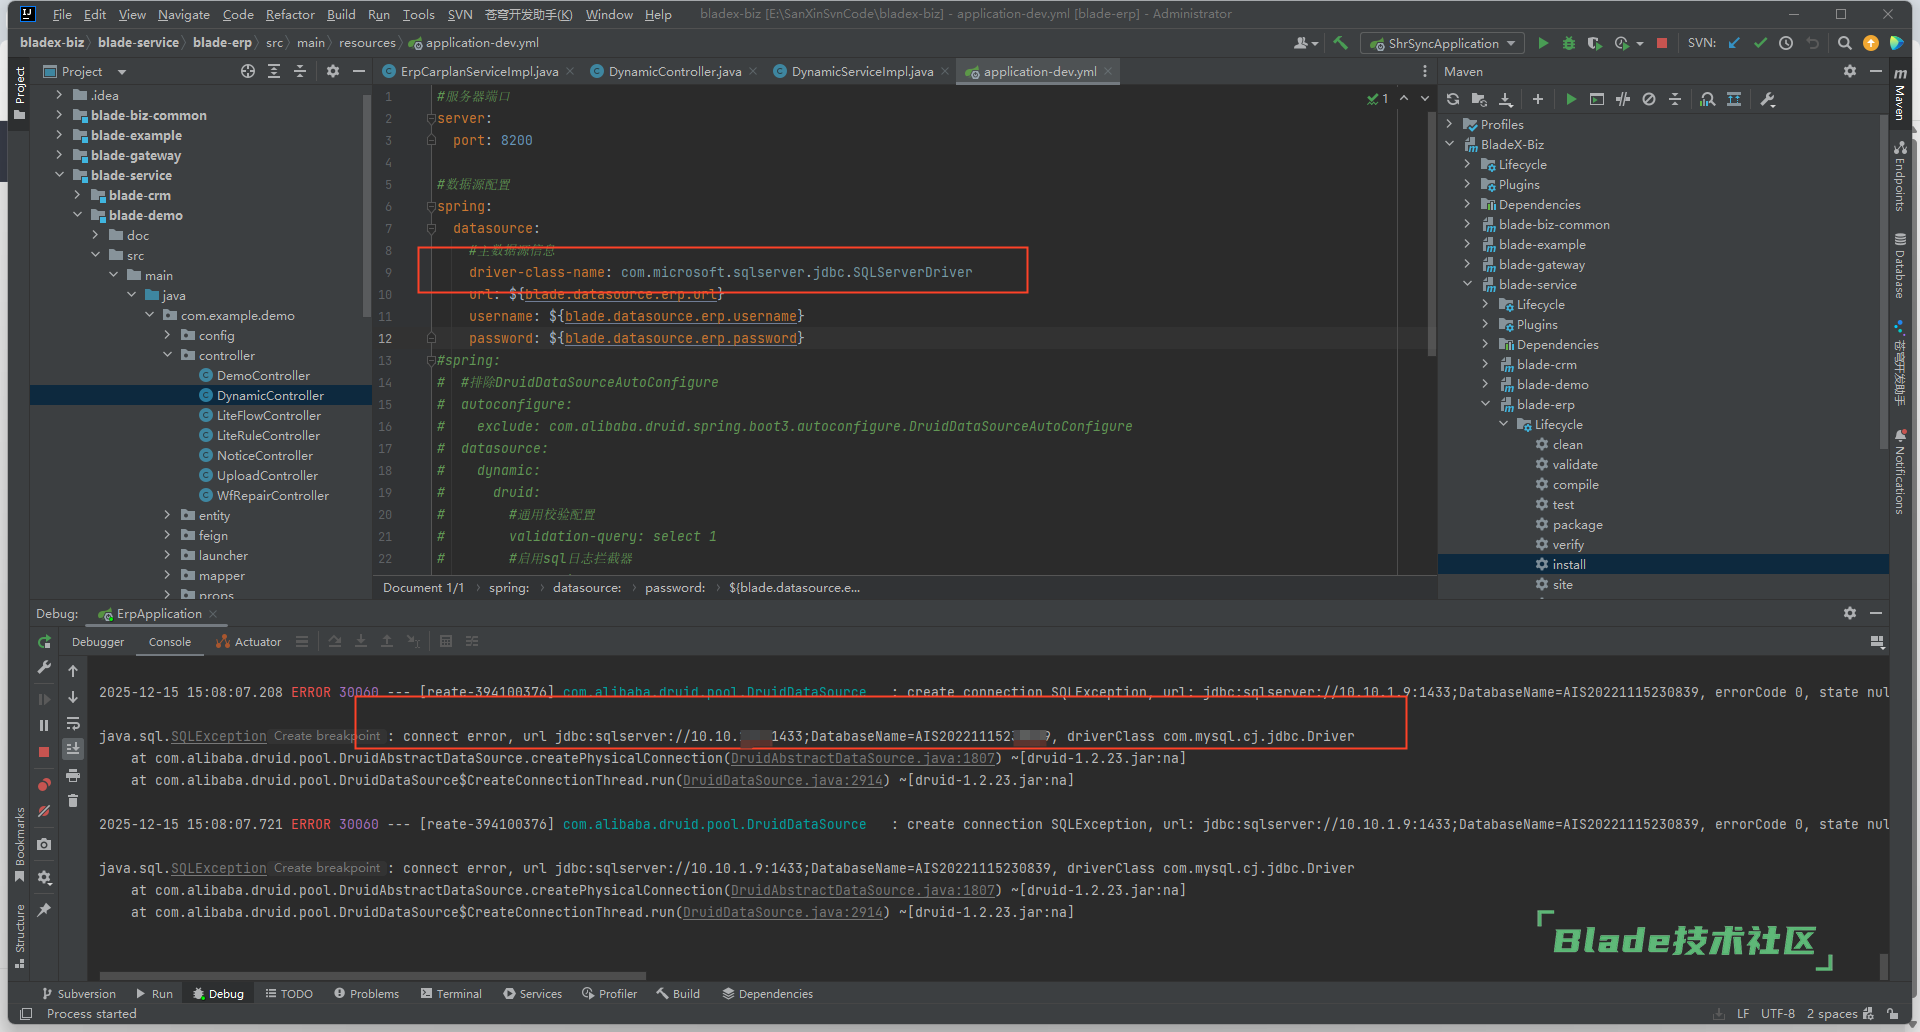Run ShrSyncApplication with the green play icon
Viewport: 1920px width, 1032px height.
(x=1543, y=43)
